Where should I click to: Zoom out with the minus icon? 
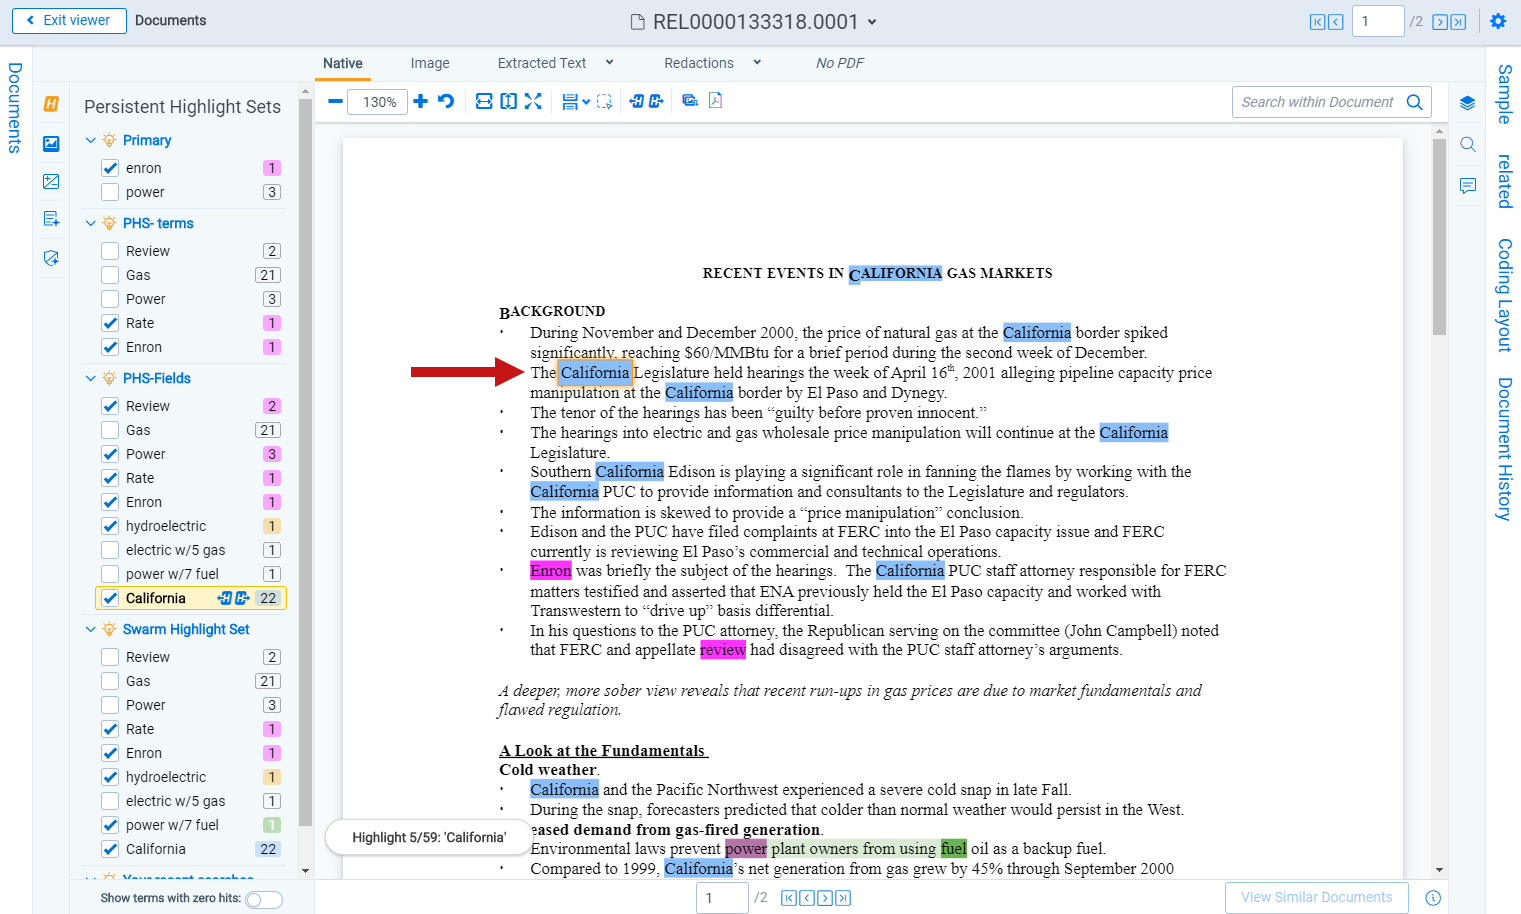[x=335, y=101]
